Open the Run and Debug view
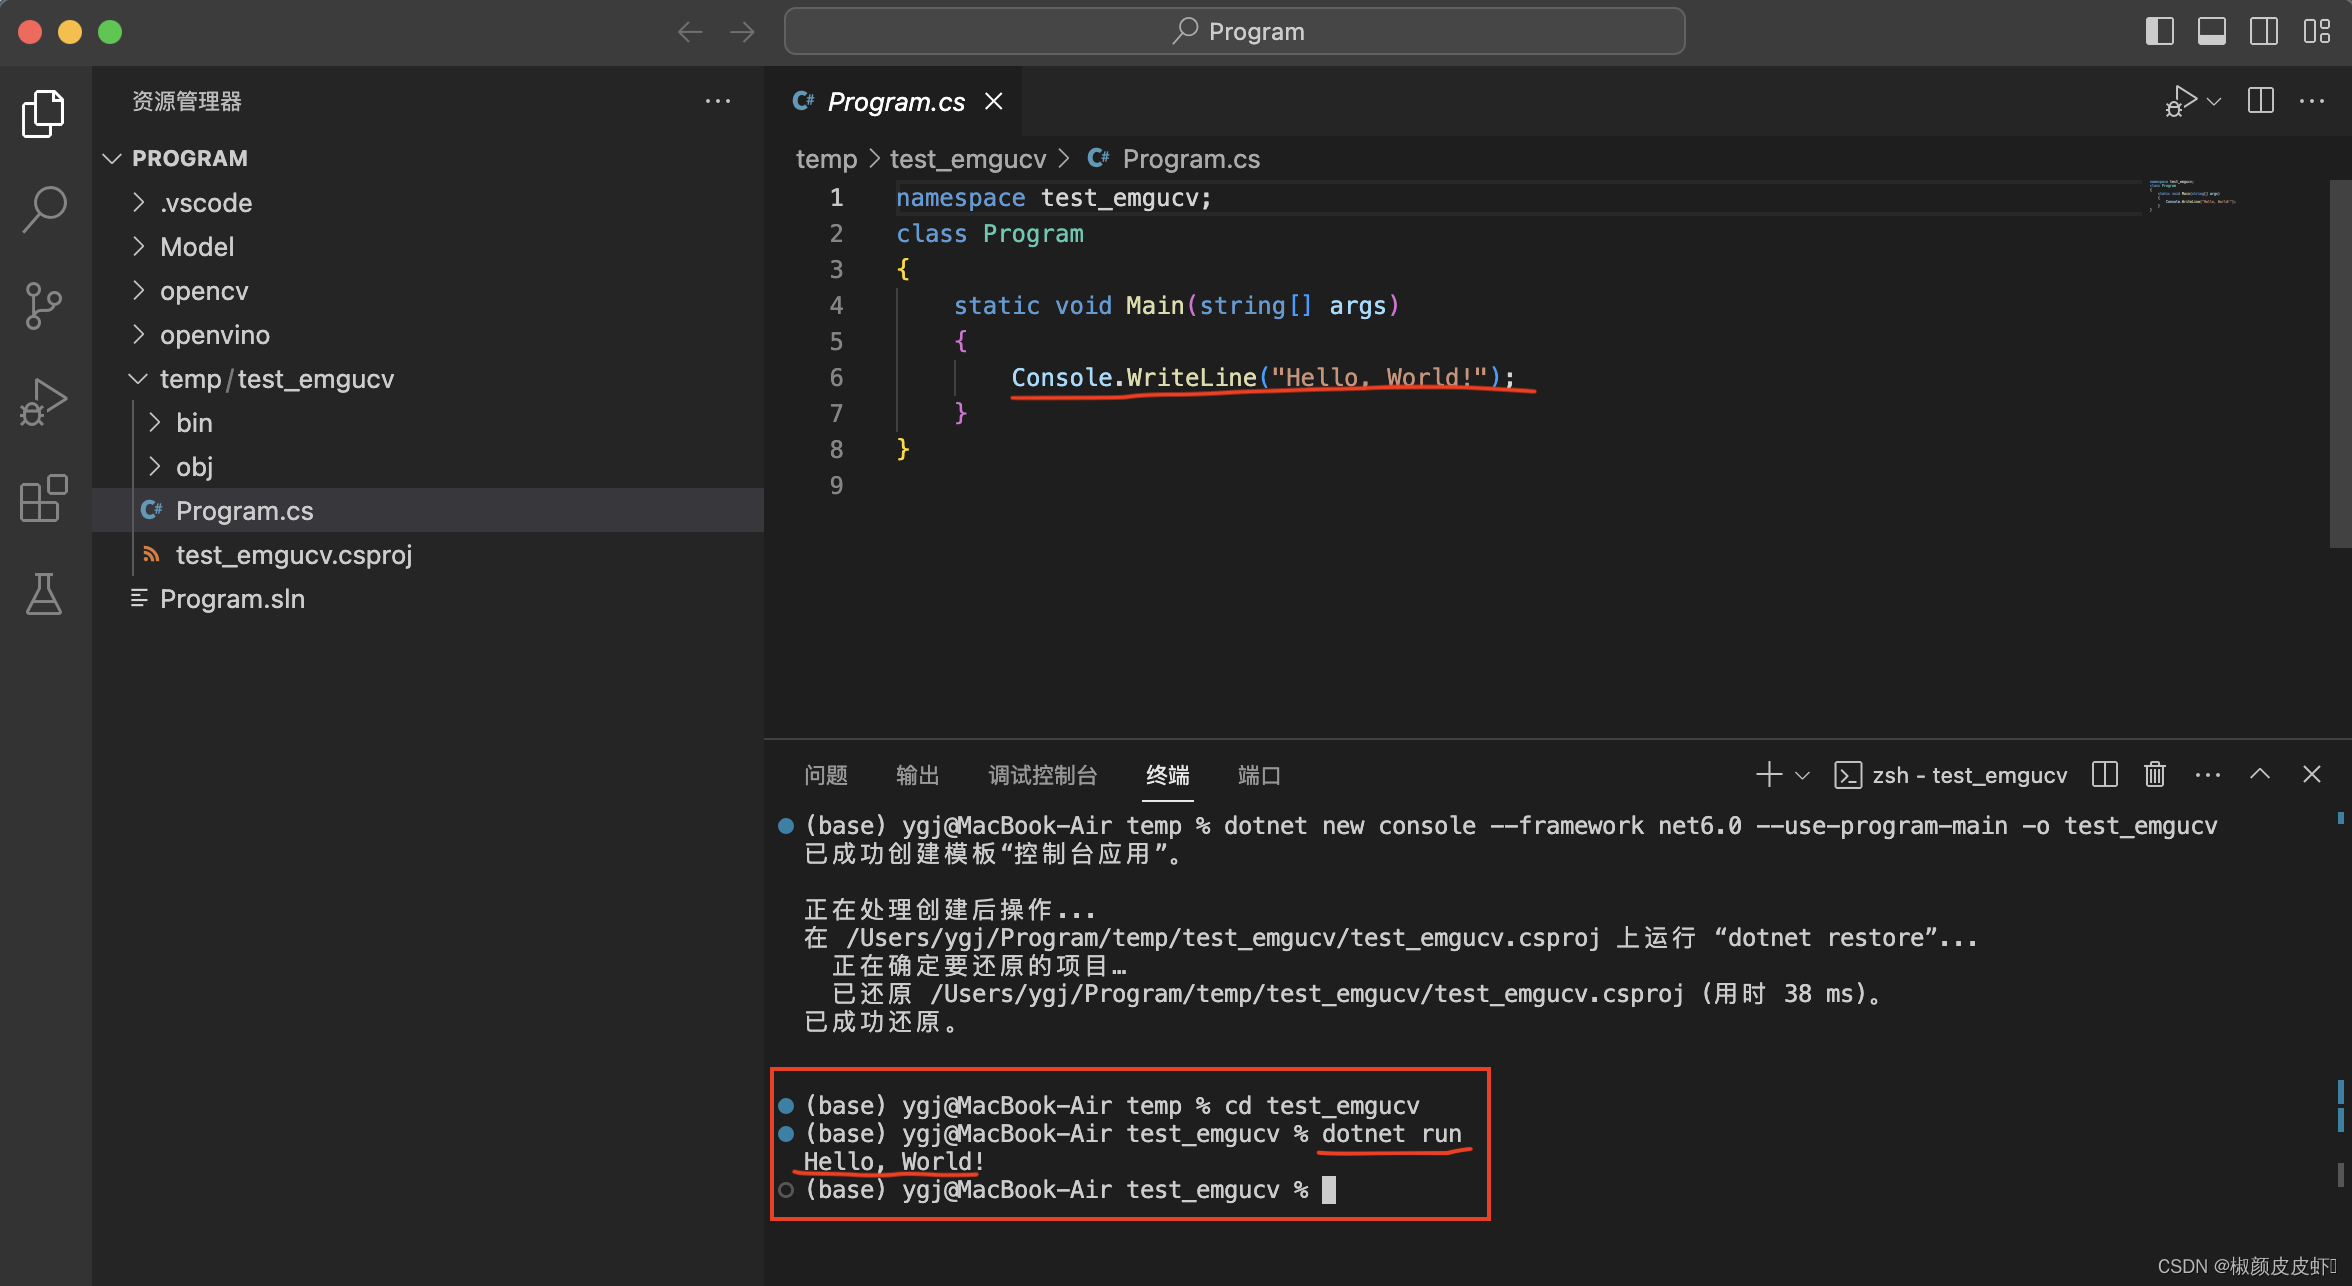This screenshot has width=2352, height=1286. pyautogui.click(x=44, y=401)
